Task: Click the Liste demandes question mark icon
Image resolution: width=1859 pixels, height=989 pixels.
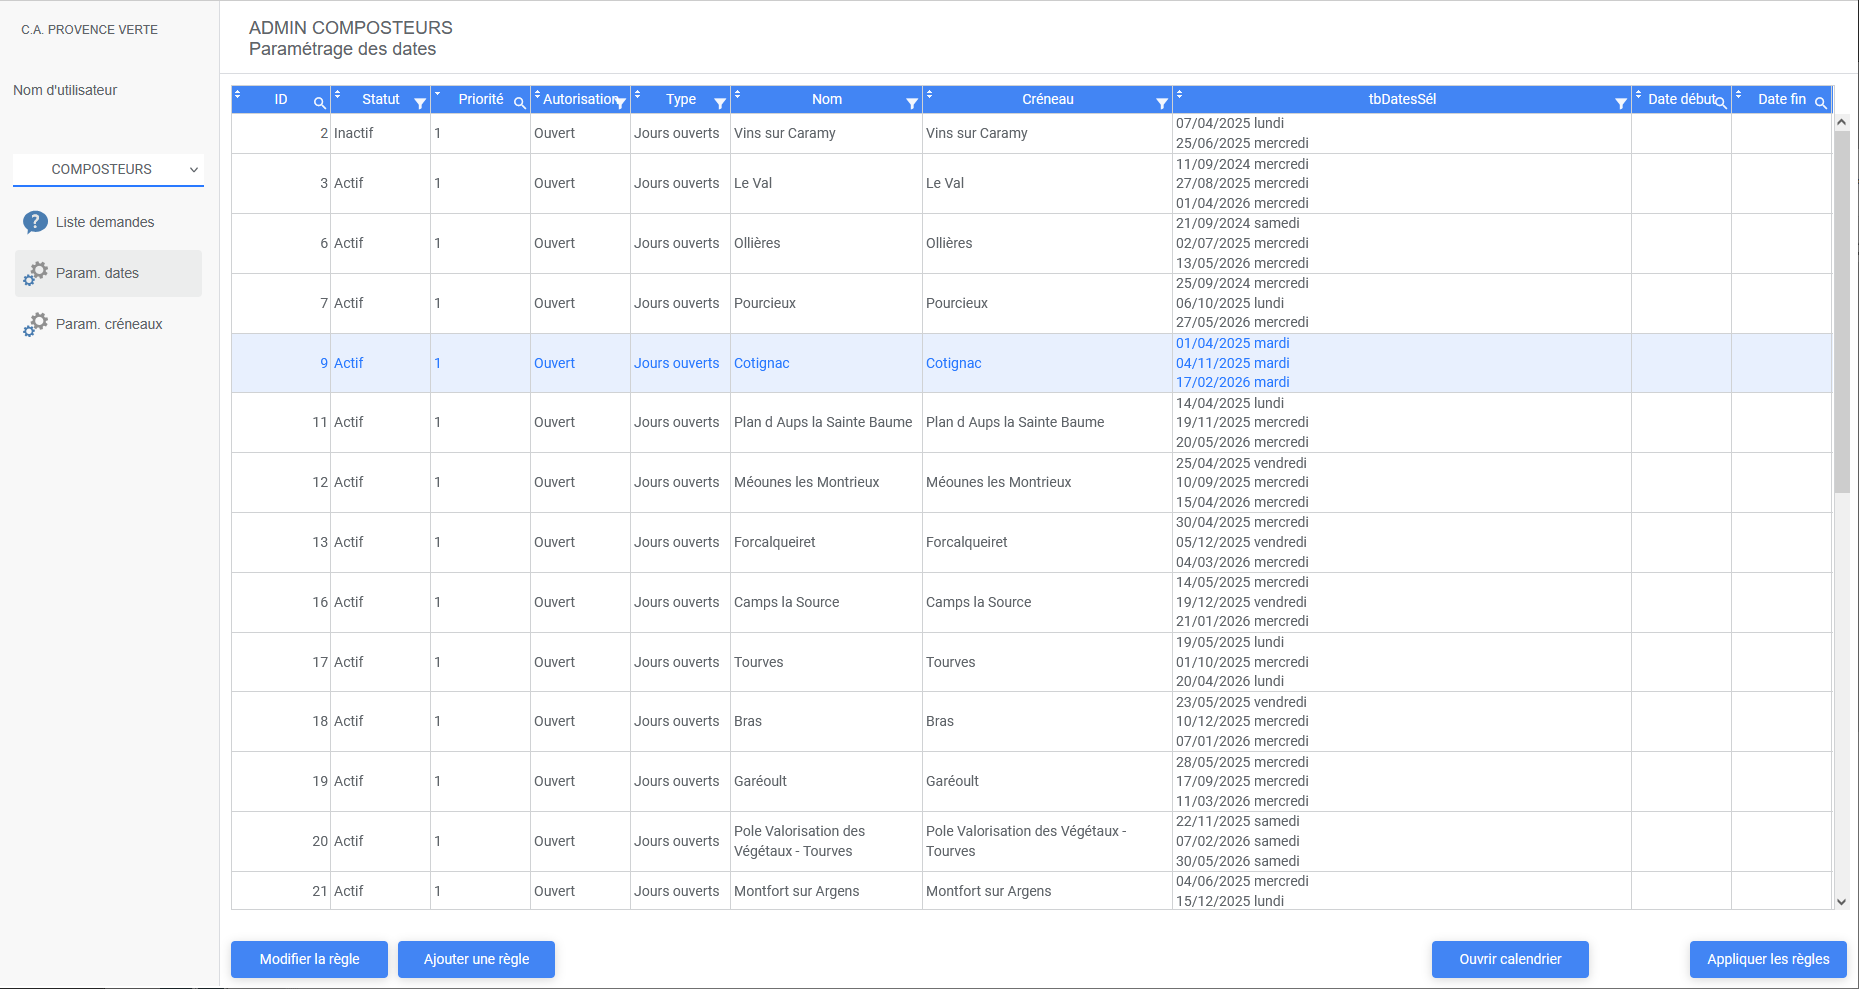Action: (x=35, y=222)
